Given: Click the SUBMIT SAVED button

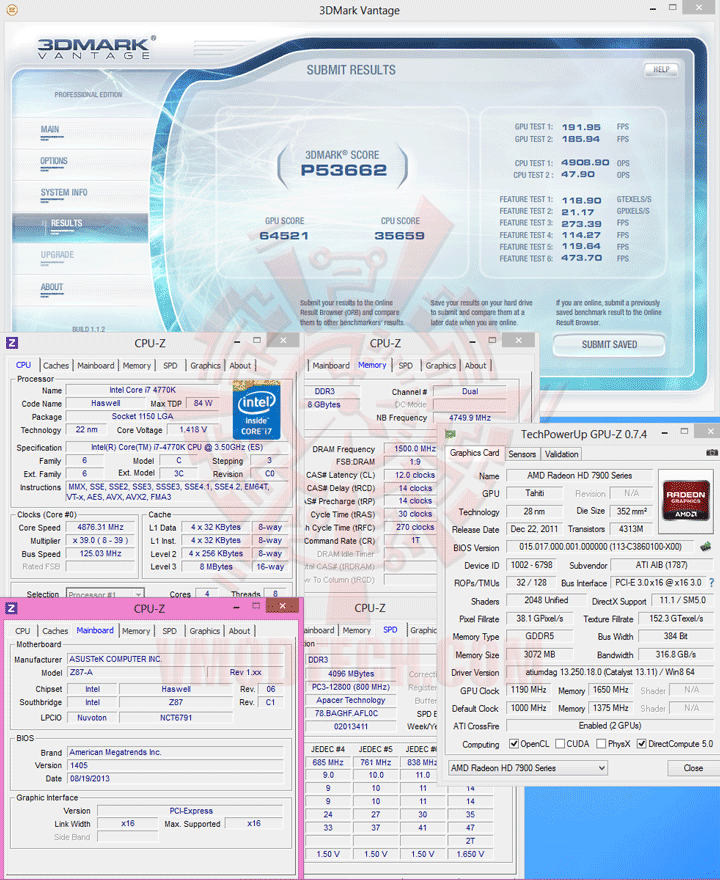Looking at the screenshot, I should pyautogui.click(x=609, y=345).
